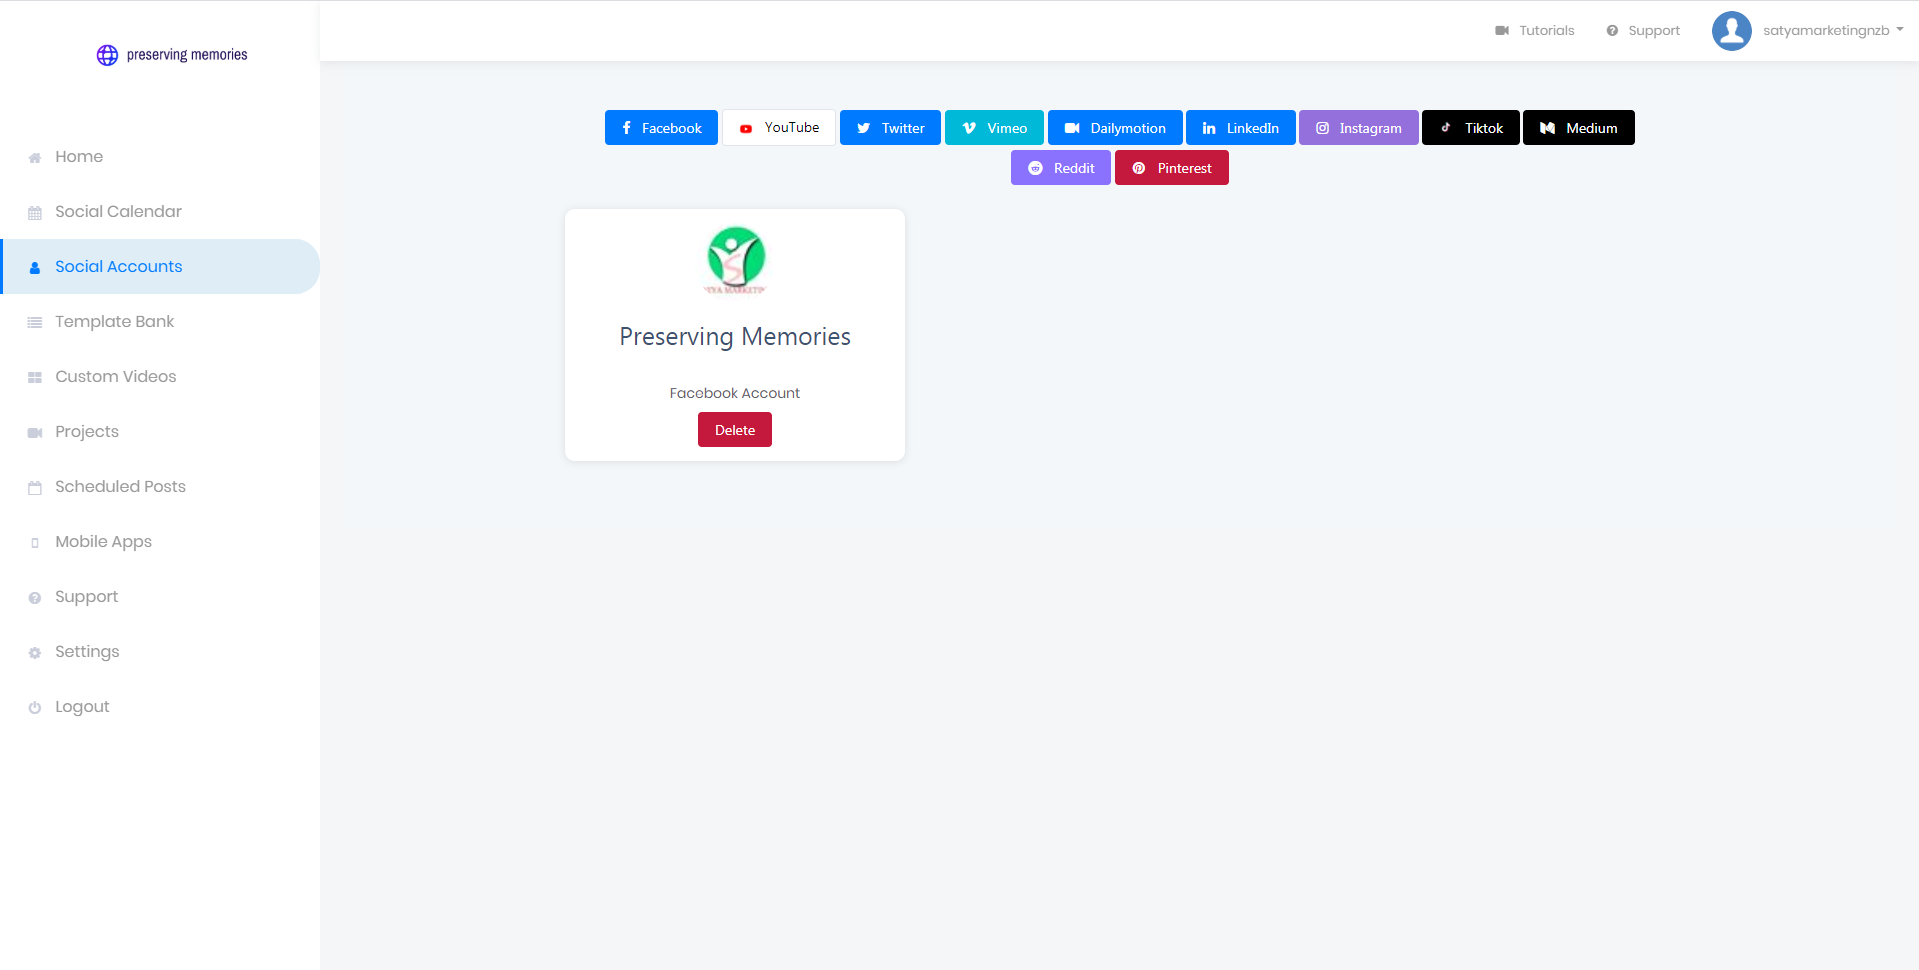This screenshot has height=970, width=1919.
Task: Click the Logout power icon
Action: tap(35, 708)
